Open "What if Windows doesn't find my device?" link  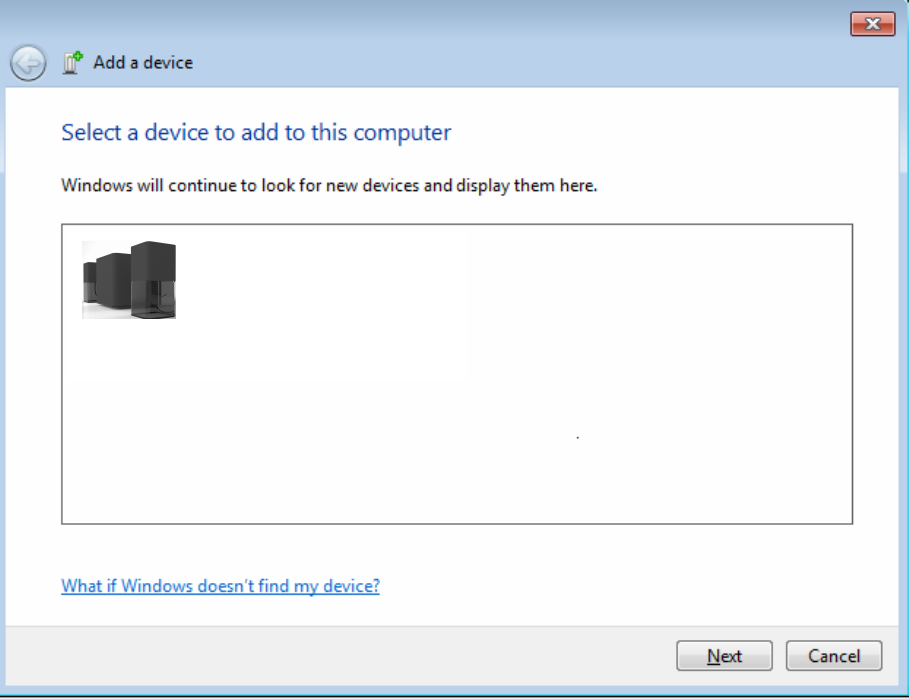pyautogui.click(x=220, y=586)
